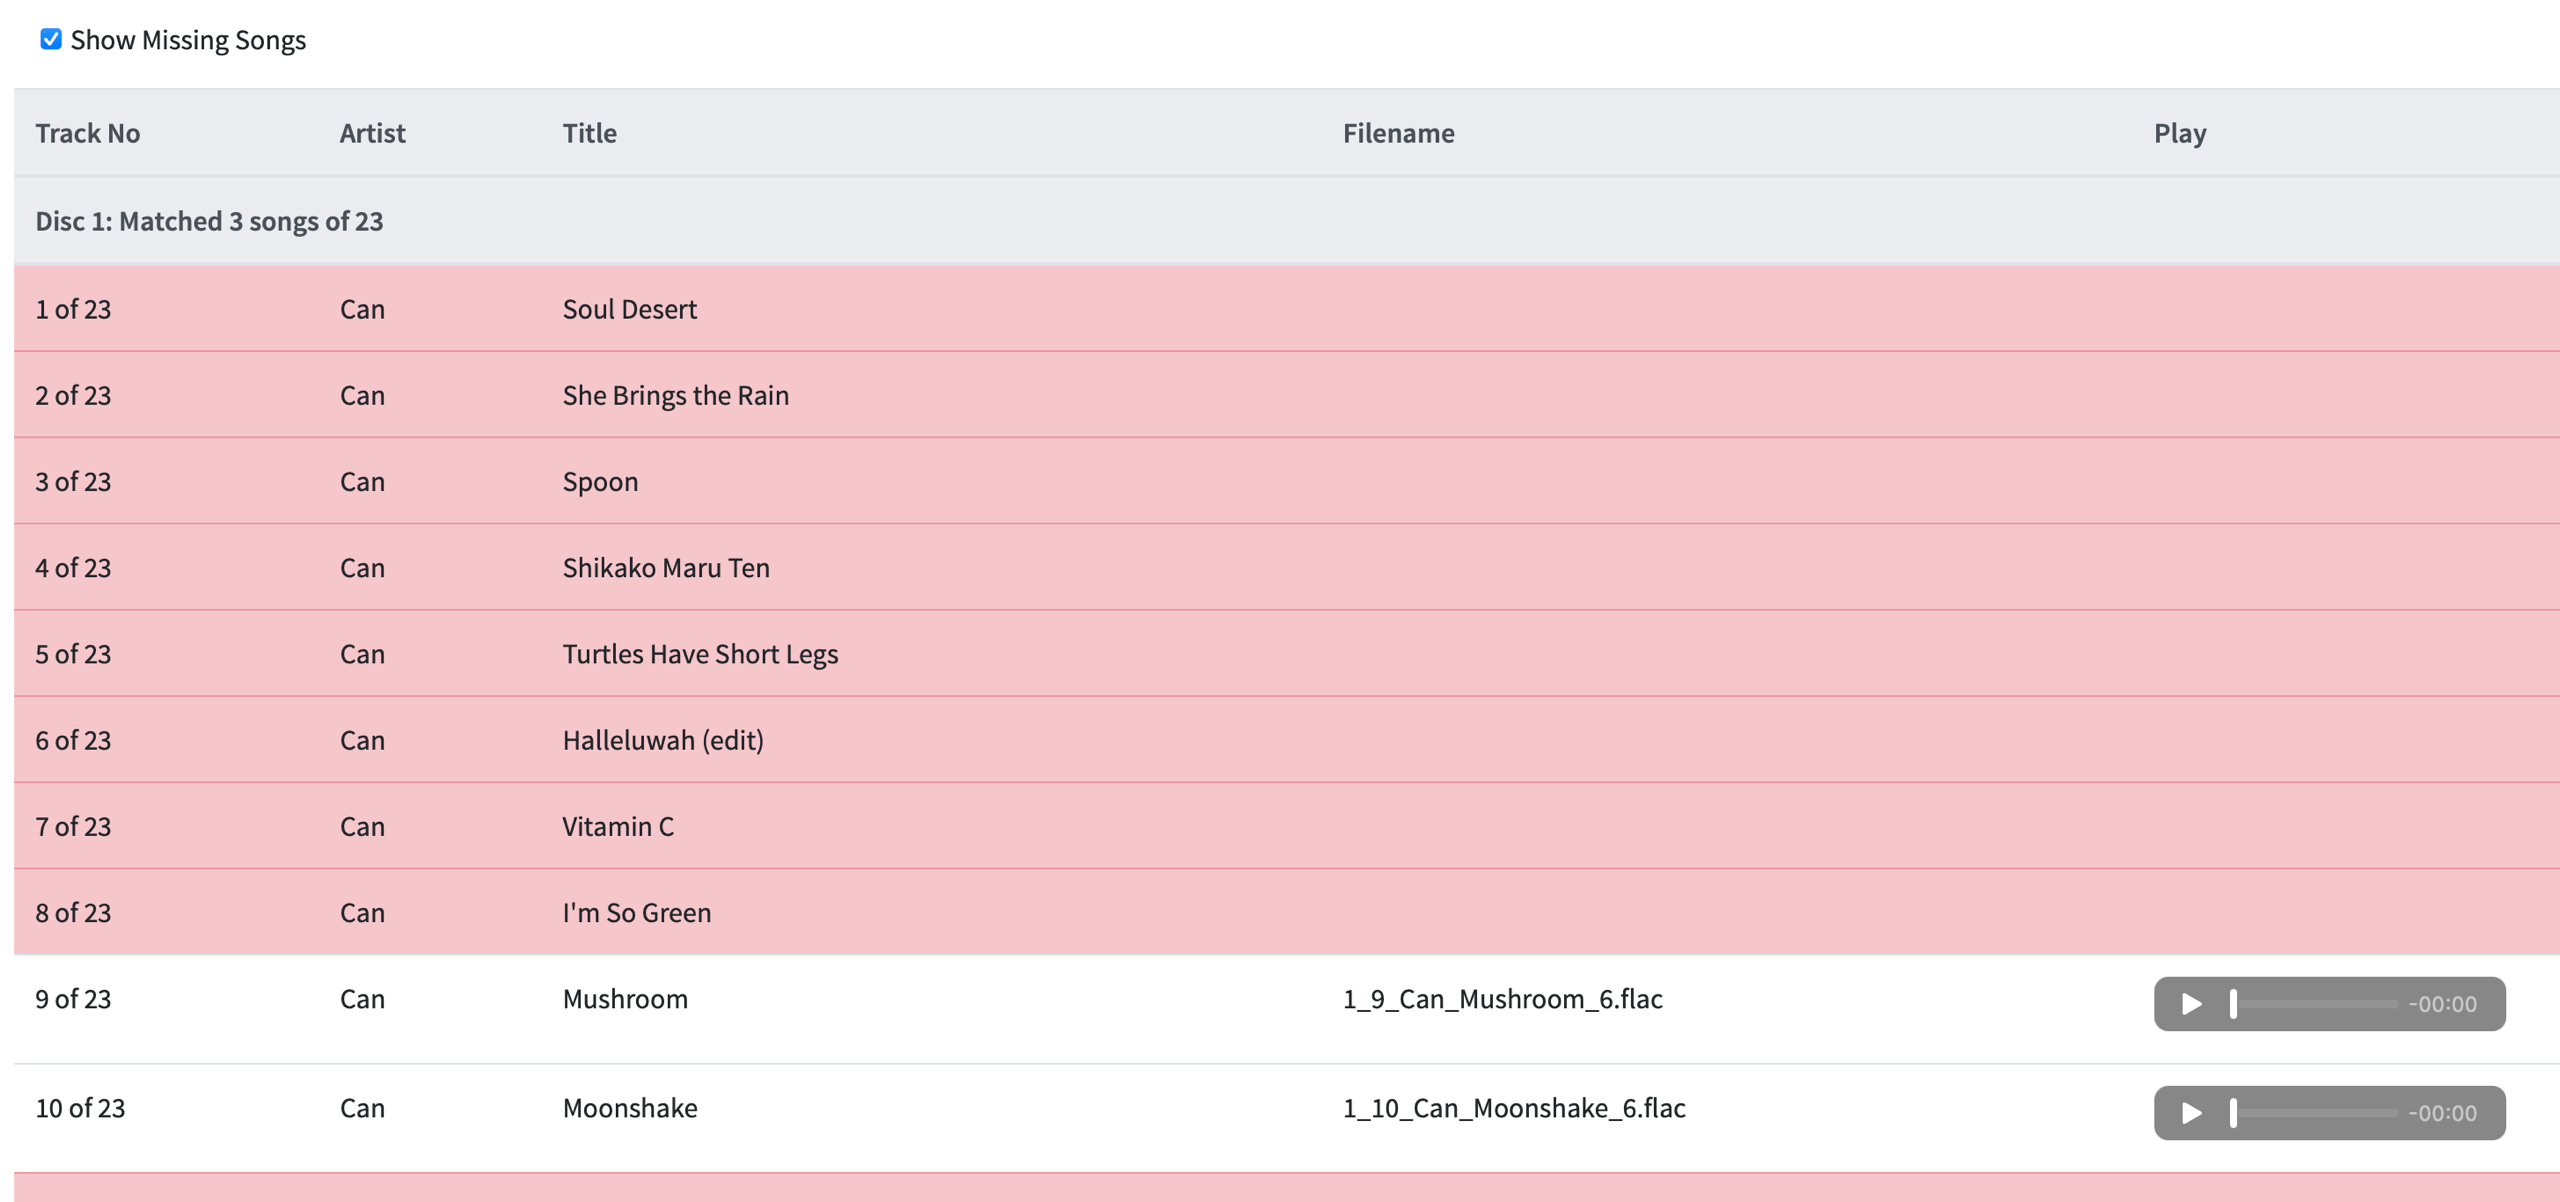Click the Disc 1 matched songs row
Image resolution: width=2560 pixels, height=1202 pixels.
[209, 221]
